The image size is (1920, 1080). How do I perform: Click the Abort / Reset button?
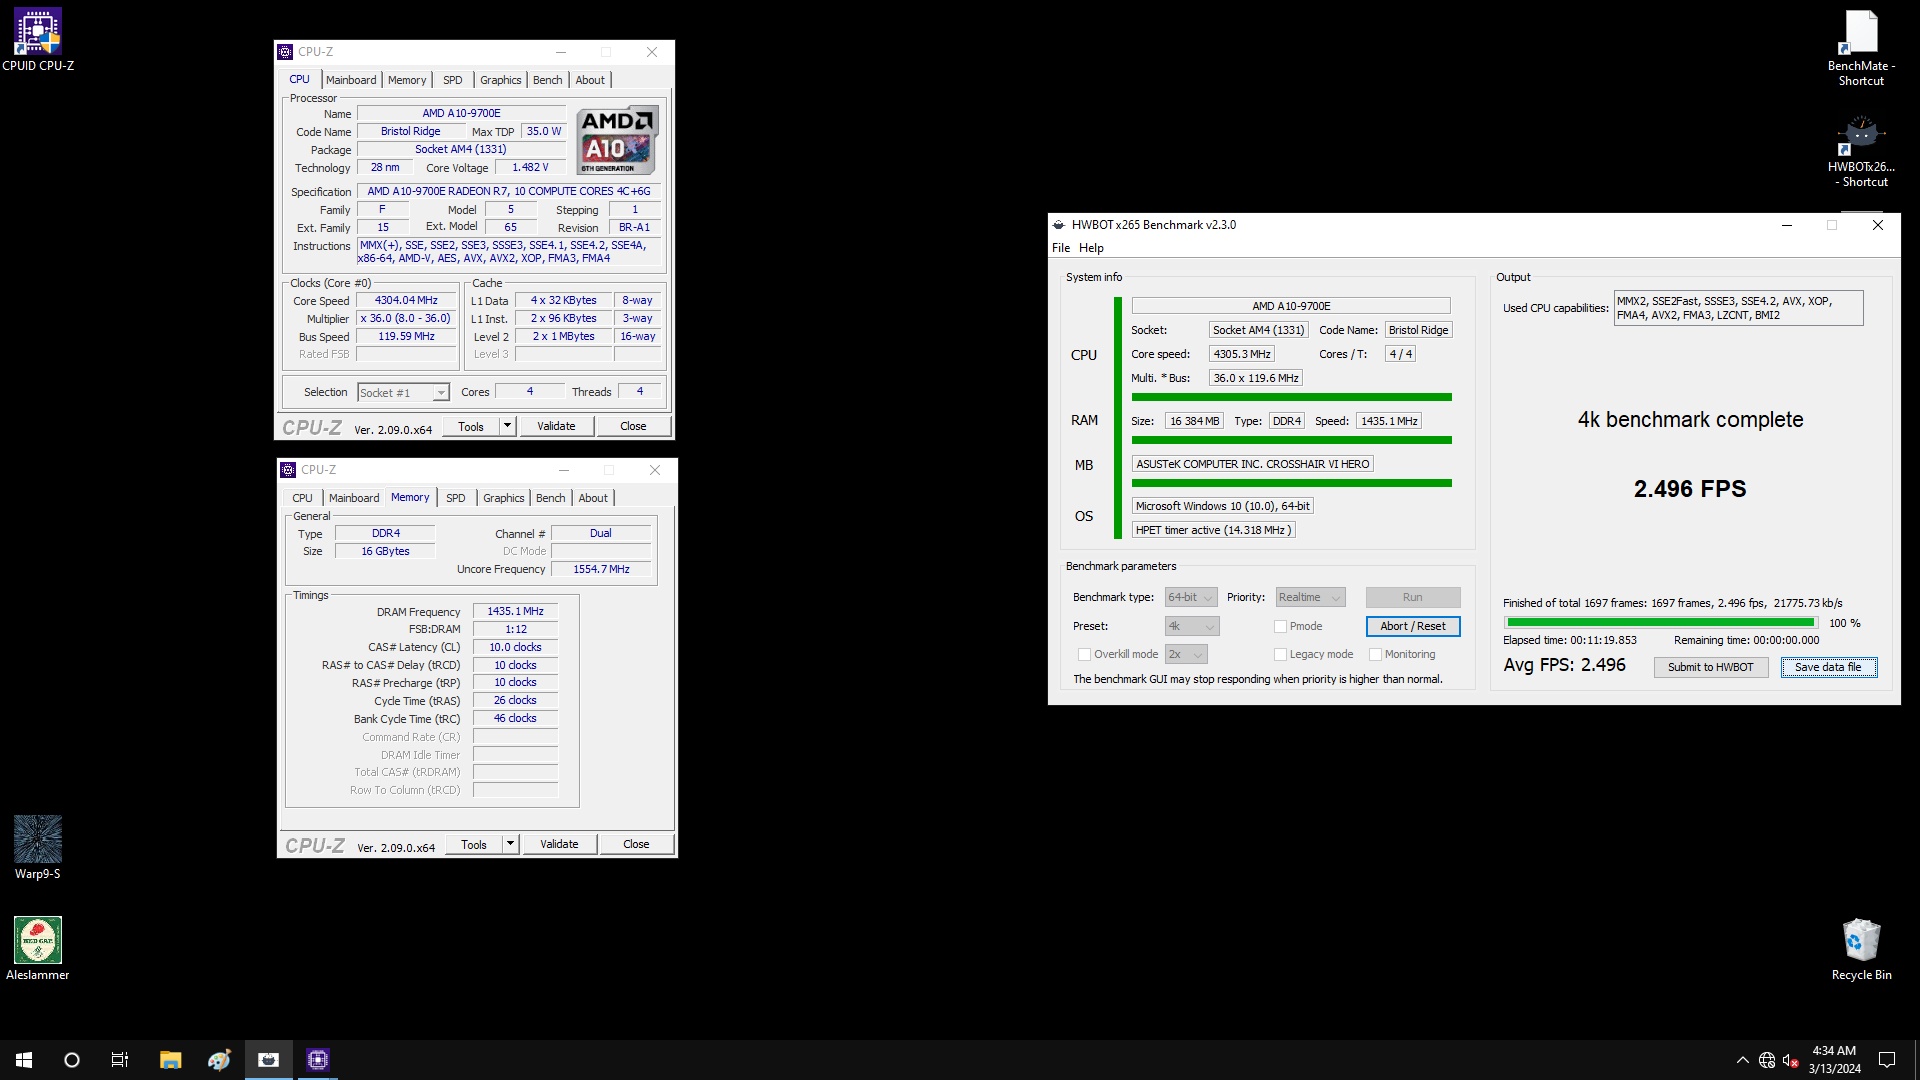[1412, 626]
